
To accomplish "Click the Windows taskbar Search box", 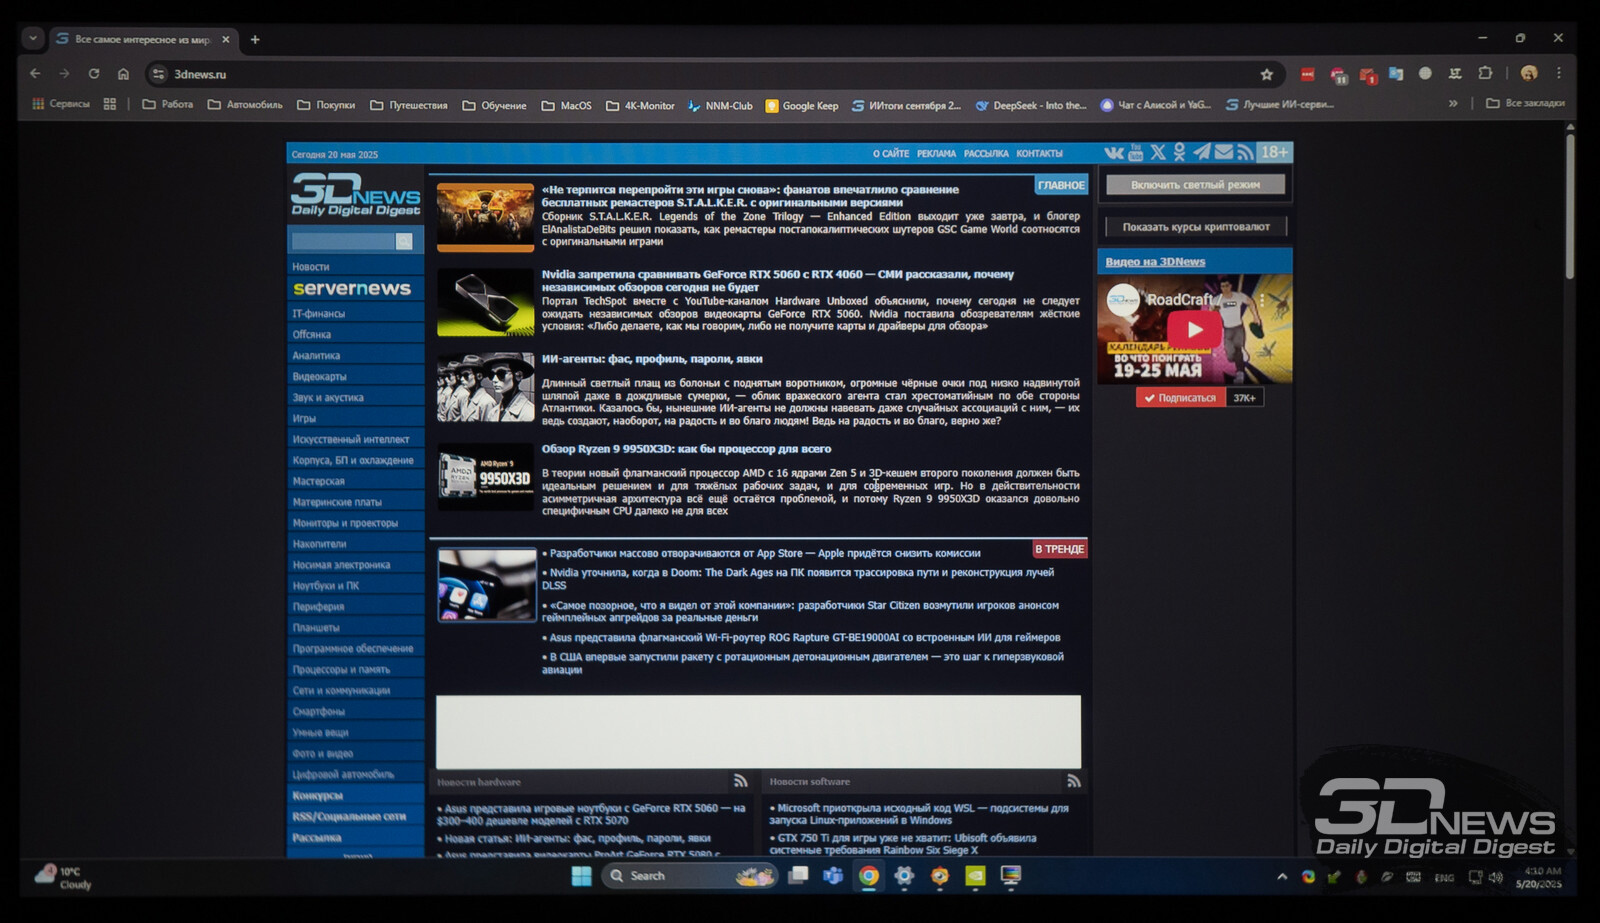I will (688, 876).
